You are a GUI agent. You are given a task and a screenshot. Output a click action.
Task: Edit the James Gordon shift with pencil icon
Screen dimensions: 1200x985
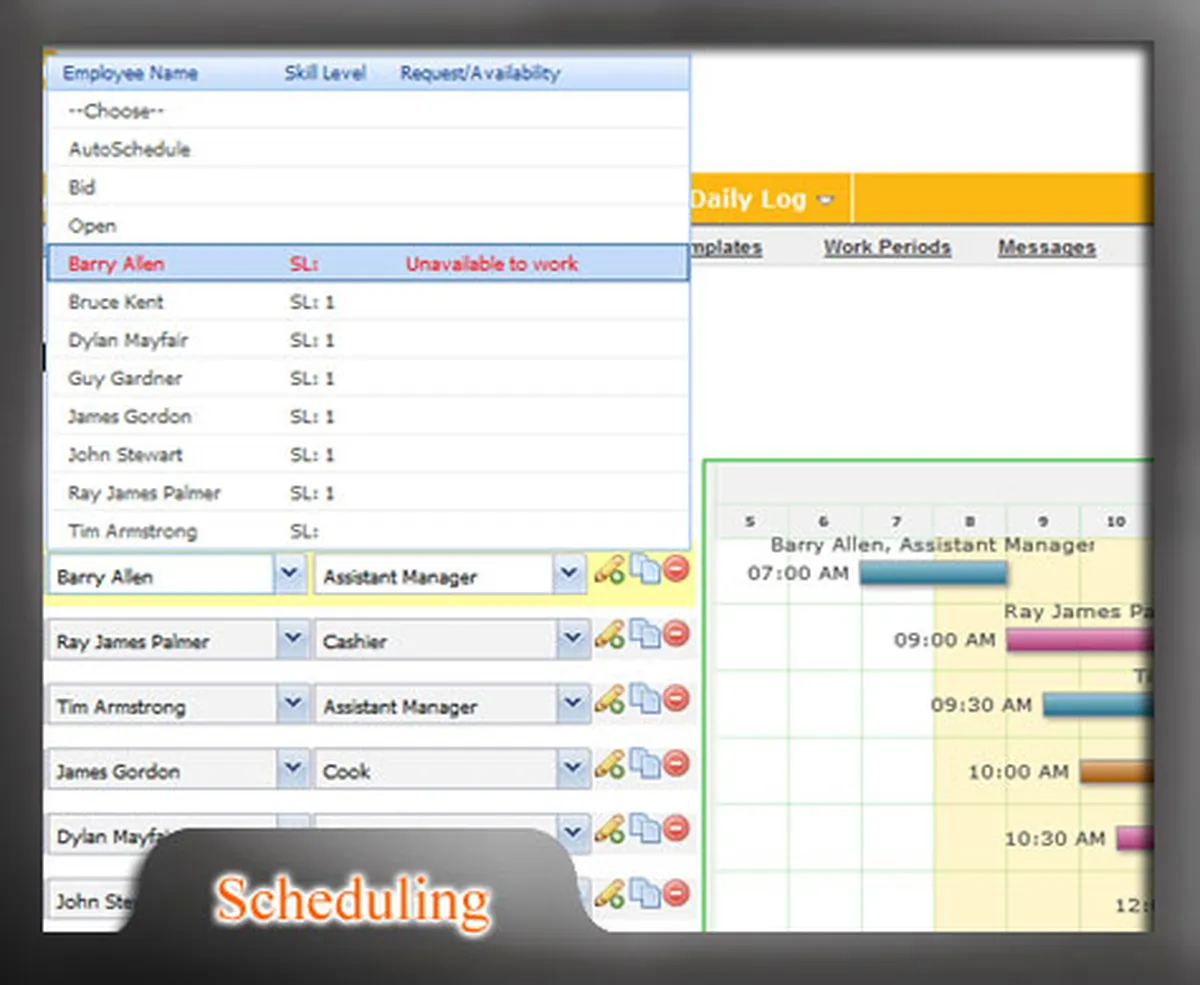(609, 765)
